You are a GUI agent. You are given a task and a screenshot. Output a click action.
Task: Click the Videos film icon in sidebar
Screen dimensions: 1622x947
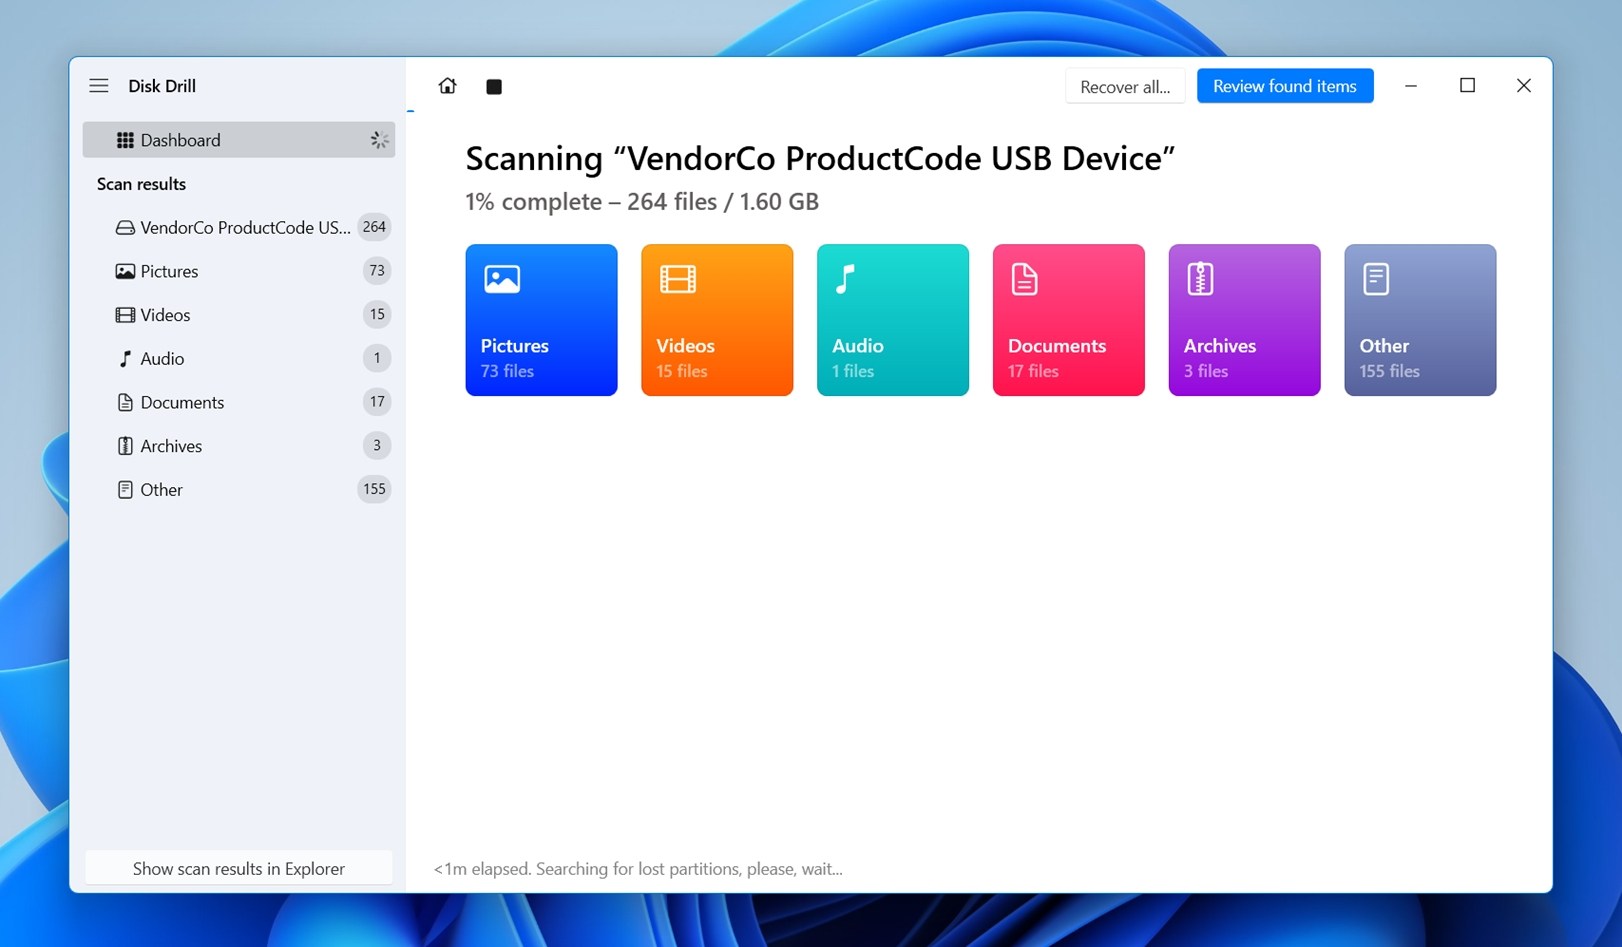point(125,315)
